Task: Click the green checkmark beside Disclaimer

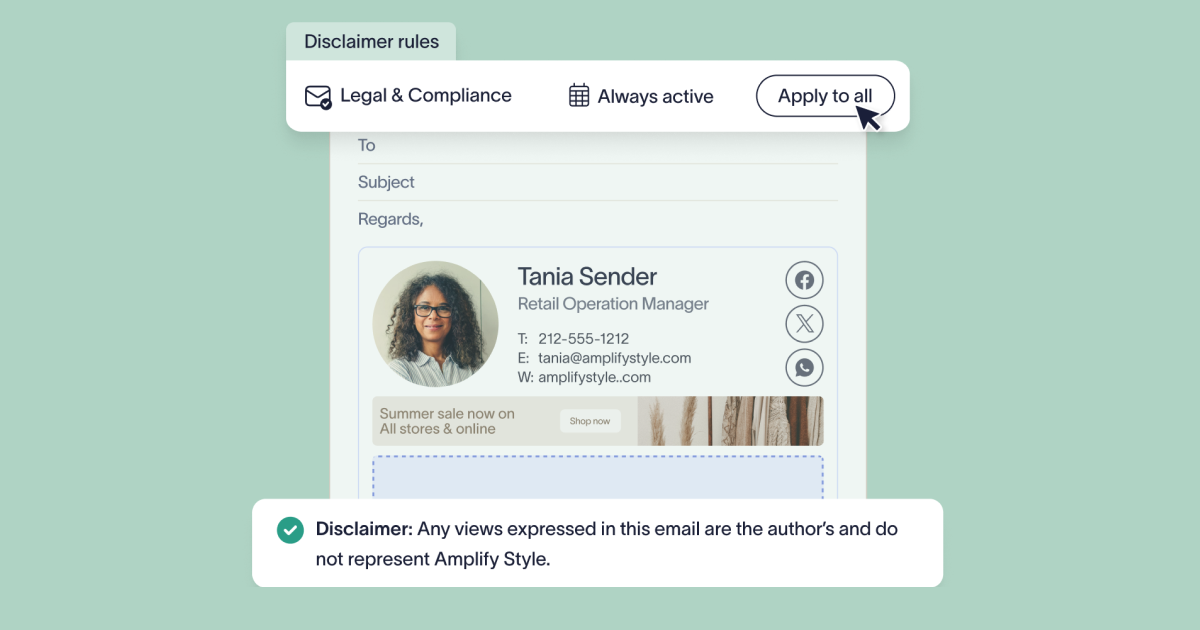Action: coord(290,530)
